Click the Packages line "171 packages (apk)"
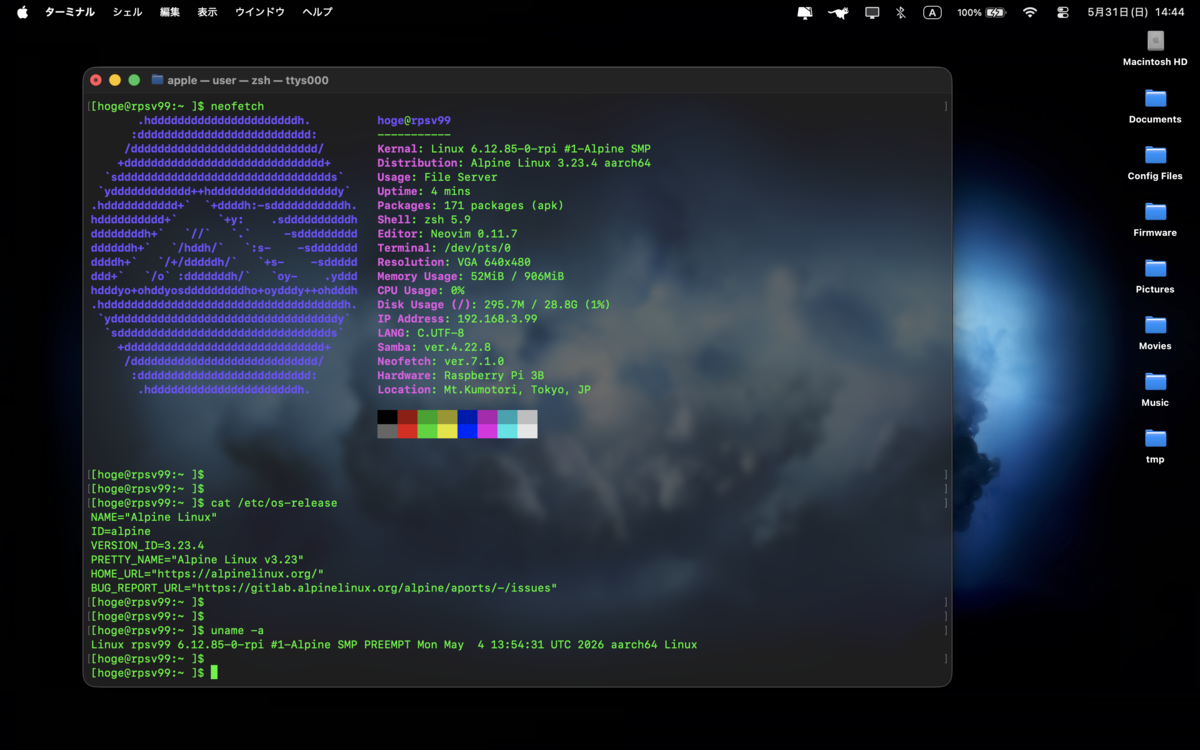Image resolution: width=1200 pixels, height=750 pixels. [470, 206]
